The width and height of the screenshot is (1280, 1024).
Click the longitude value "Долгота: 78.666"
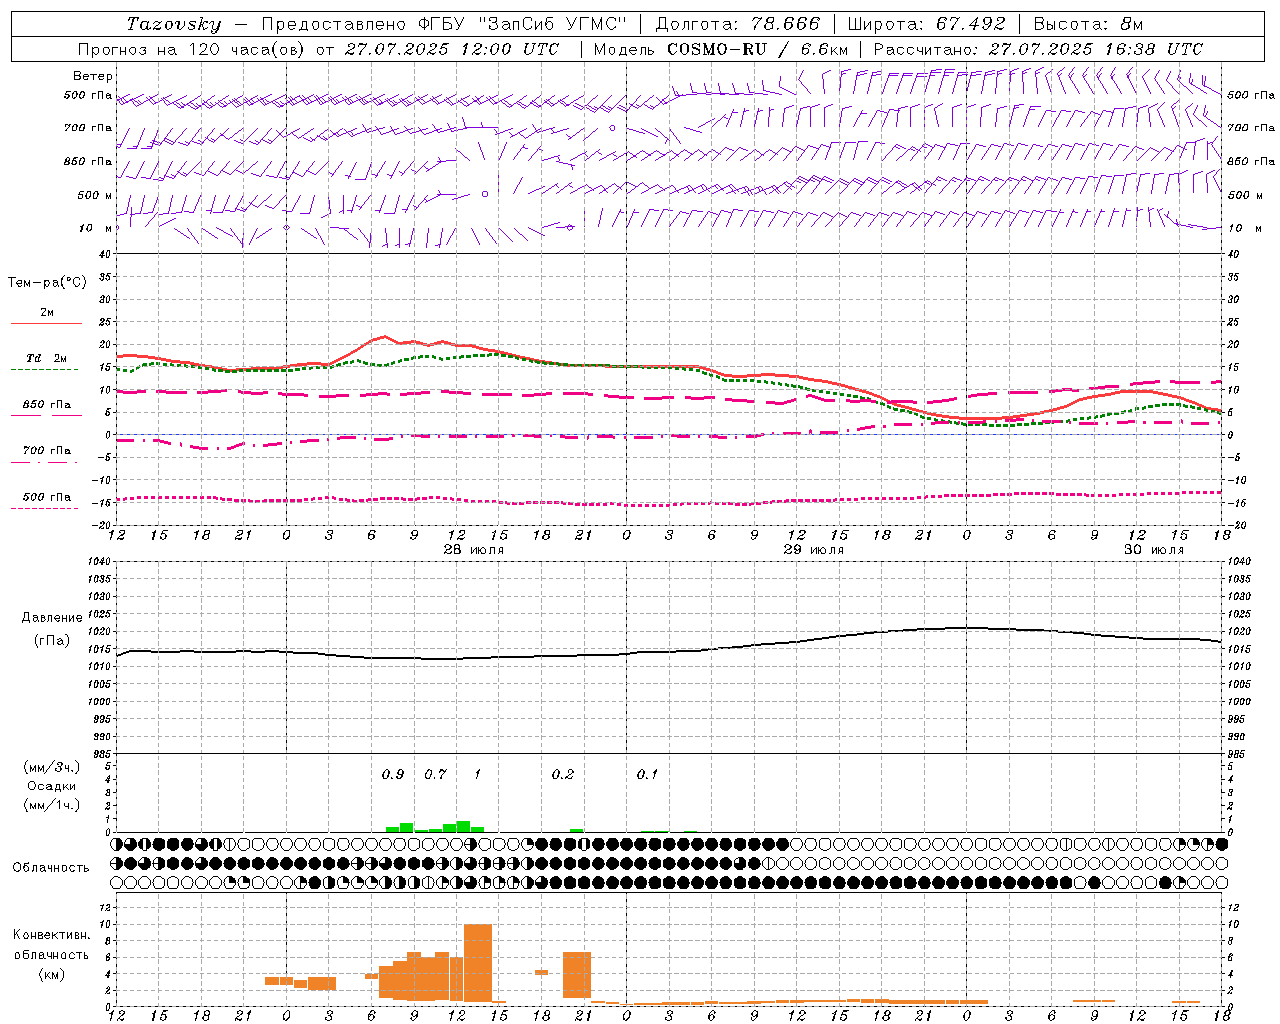pyautogui.click(x=737, y=24)
